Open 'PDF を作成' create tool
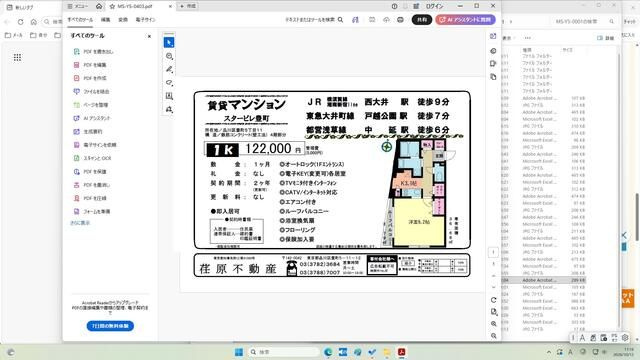The height and width of the screenshot is (360, 640). 90,78
